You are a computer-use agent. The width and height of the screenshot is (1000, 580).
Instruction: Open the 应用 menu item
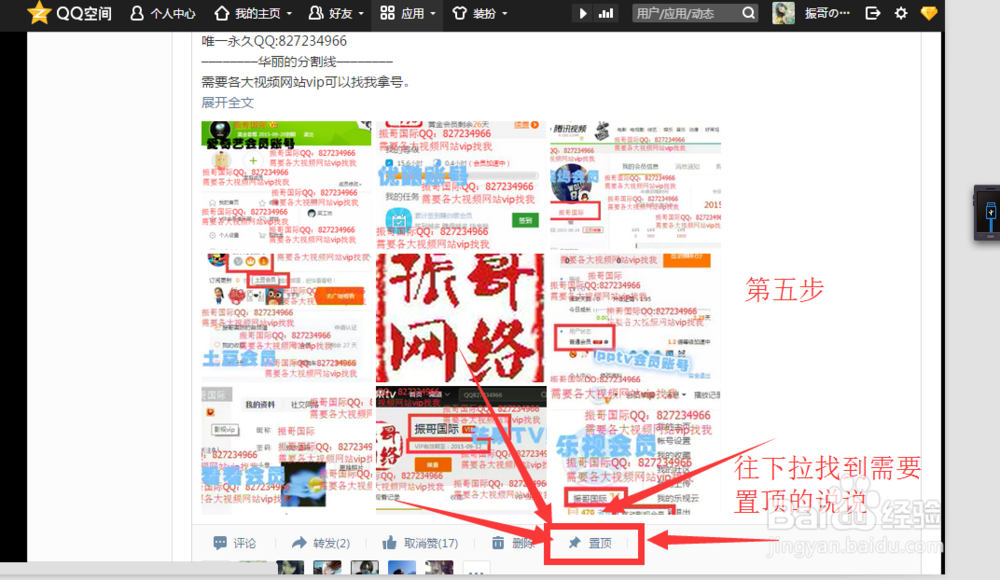(412, 13)
